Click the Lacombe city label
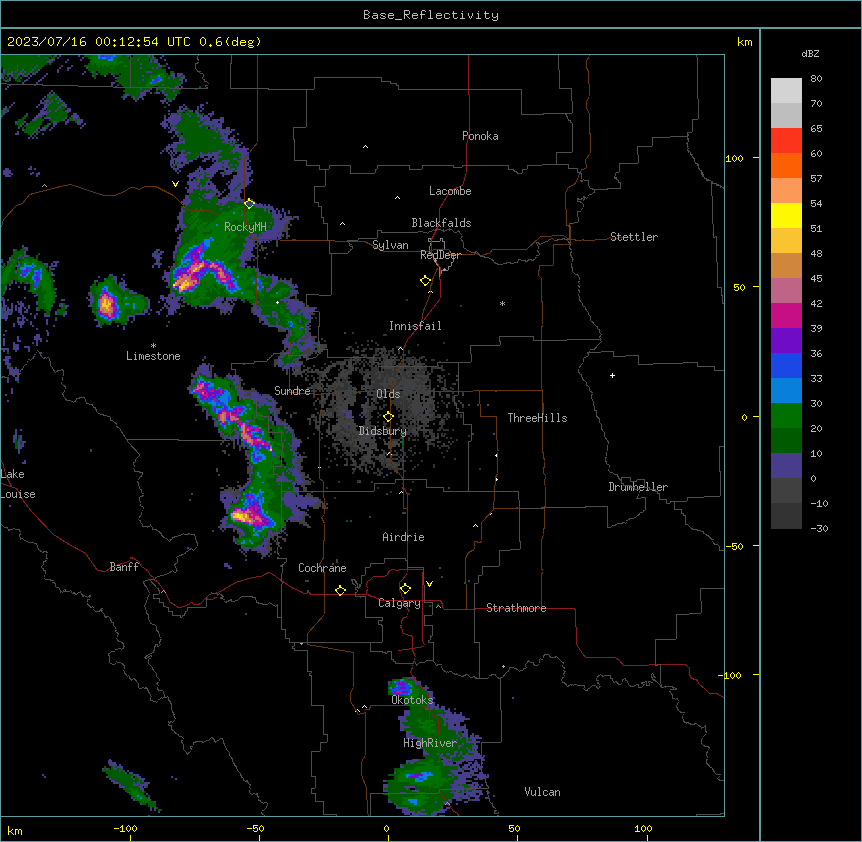862x842 pixels. tap(450, 191)
